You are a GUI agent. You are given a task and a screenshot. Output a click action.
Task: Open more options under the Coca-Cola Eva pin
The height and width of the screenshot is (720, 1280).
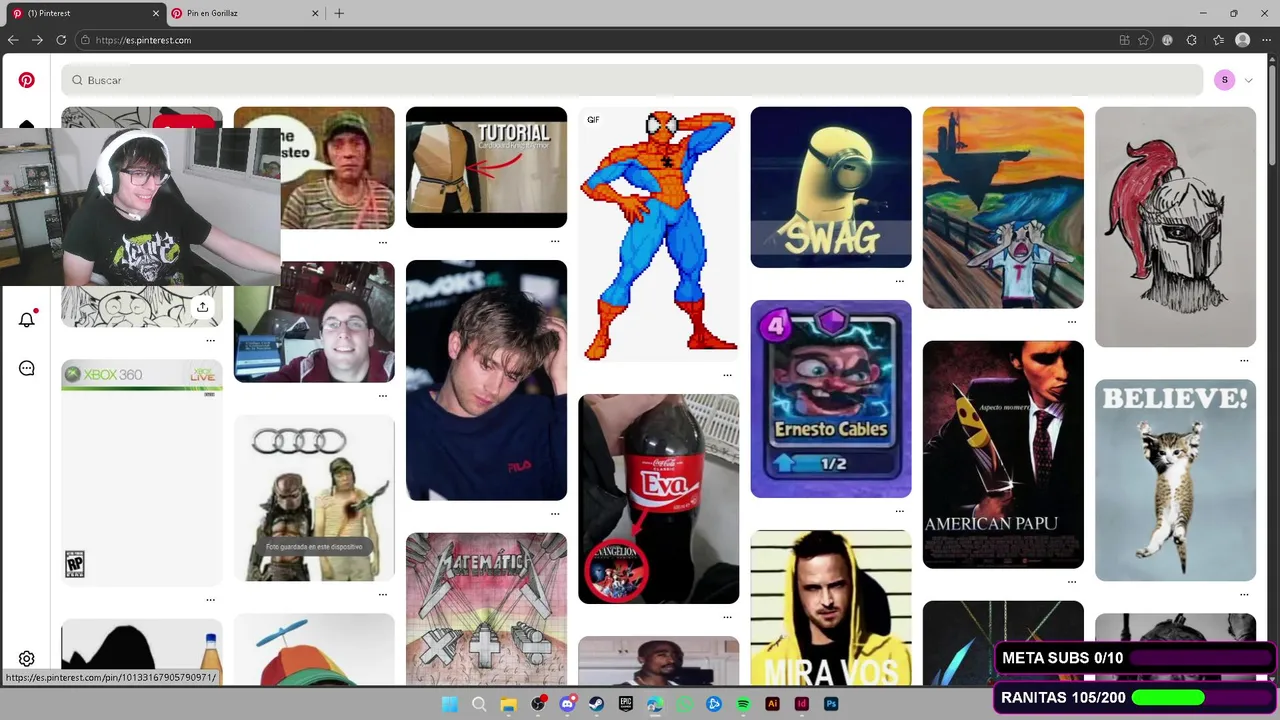click(x=727, y=617)
